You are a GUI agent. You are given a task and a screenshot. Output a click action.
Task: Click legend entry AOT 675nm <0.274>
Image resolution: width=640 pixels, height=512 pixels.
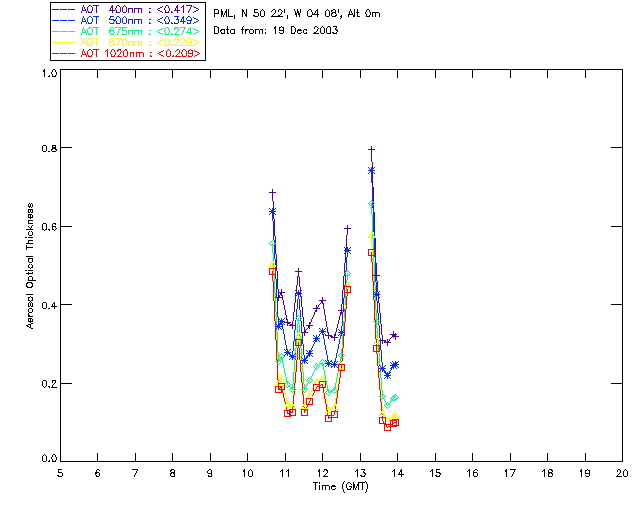click(x=140, y=31)
